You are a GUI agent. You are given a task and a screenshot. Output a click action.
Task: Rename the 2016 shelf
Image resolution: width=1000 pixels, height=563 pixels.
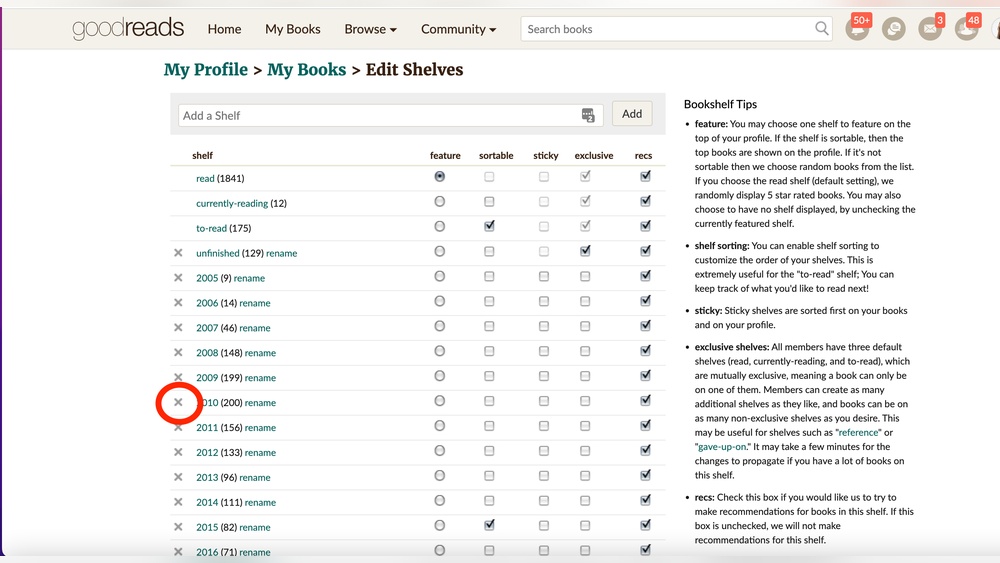click(x=255, y=552)
